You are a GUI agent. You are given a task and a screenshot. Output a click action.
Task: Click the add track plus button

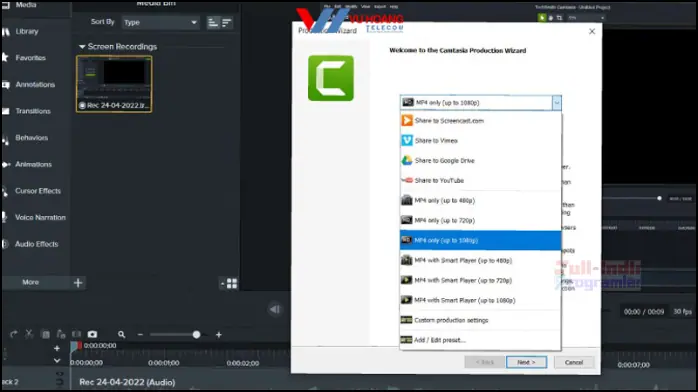pos(57,348)
